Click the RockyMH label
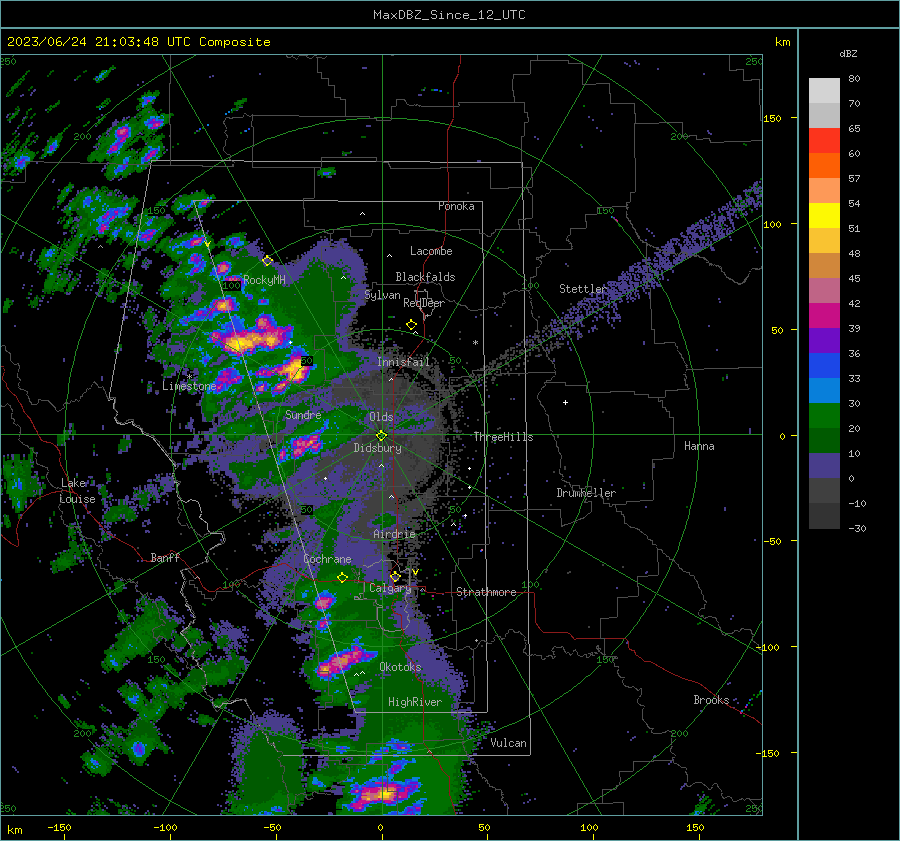 tap(265, 280)
